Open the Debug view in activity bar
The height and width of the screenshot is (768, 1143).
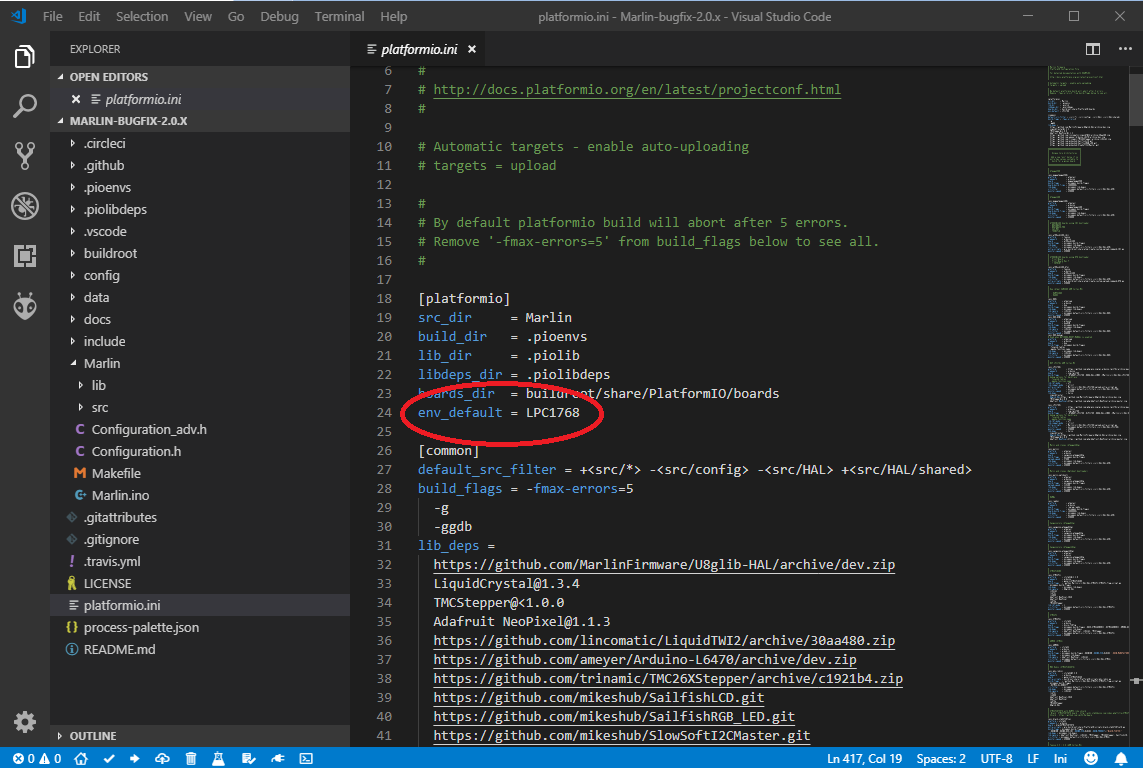[24, 206]
